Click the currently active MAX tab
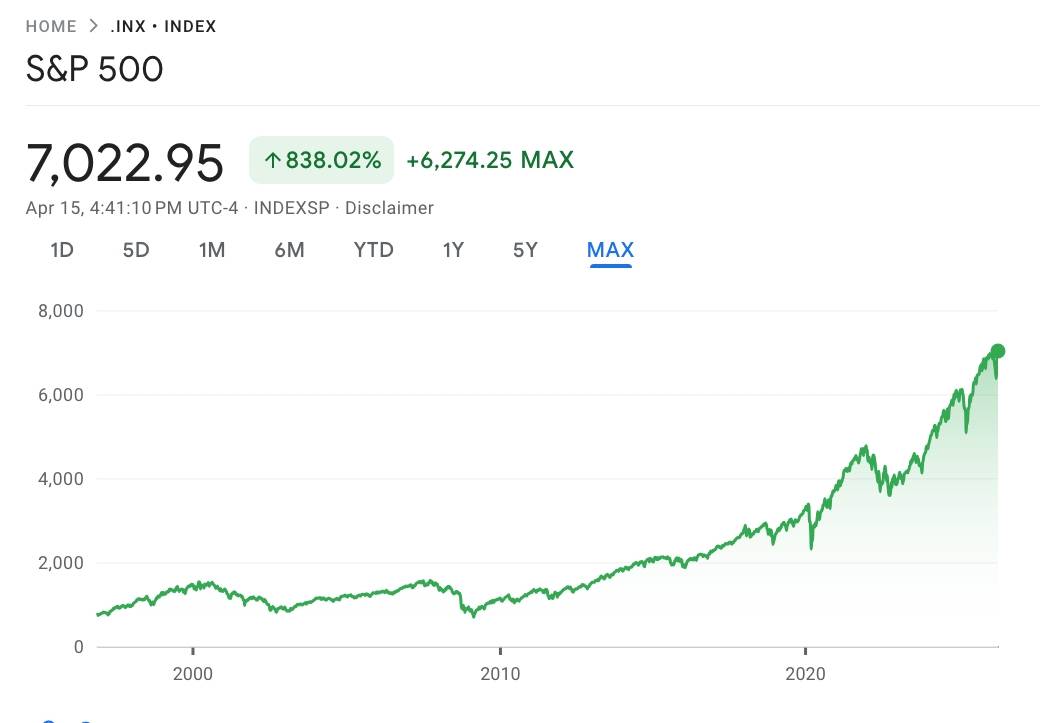The height and width of the screenshot is (723, 1040). (610, 250)
